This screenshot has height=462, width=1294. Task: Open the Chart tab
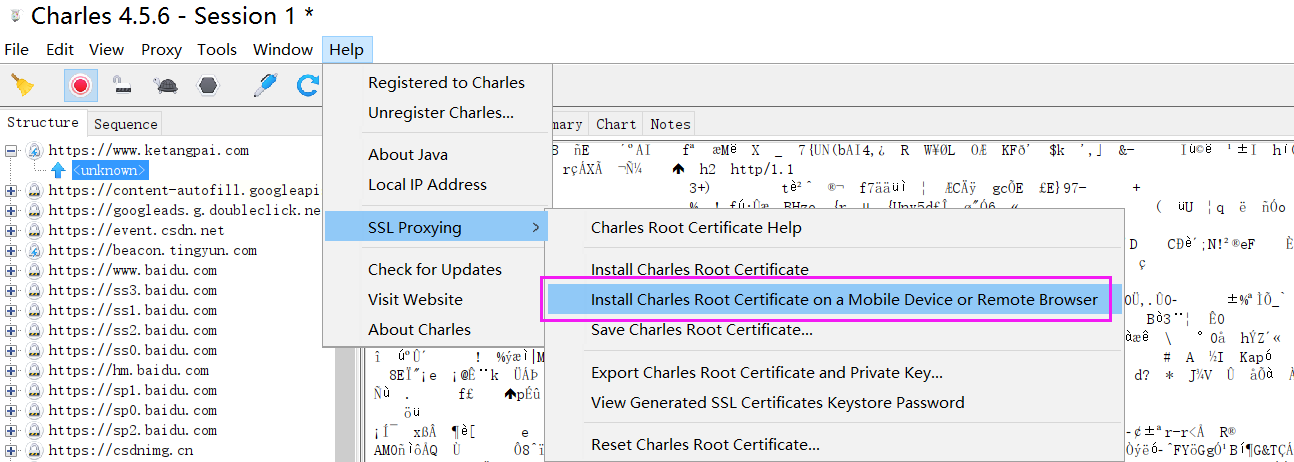pos(616,124)
